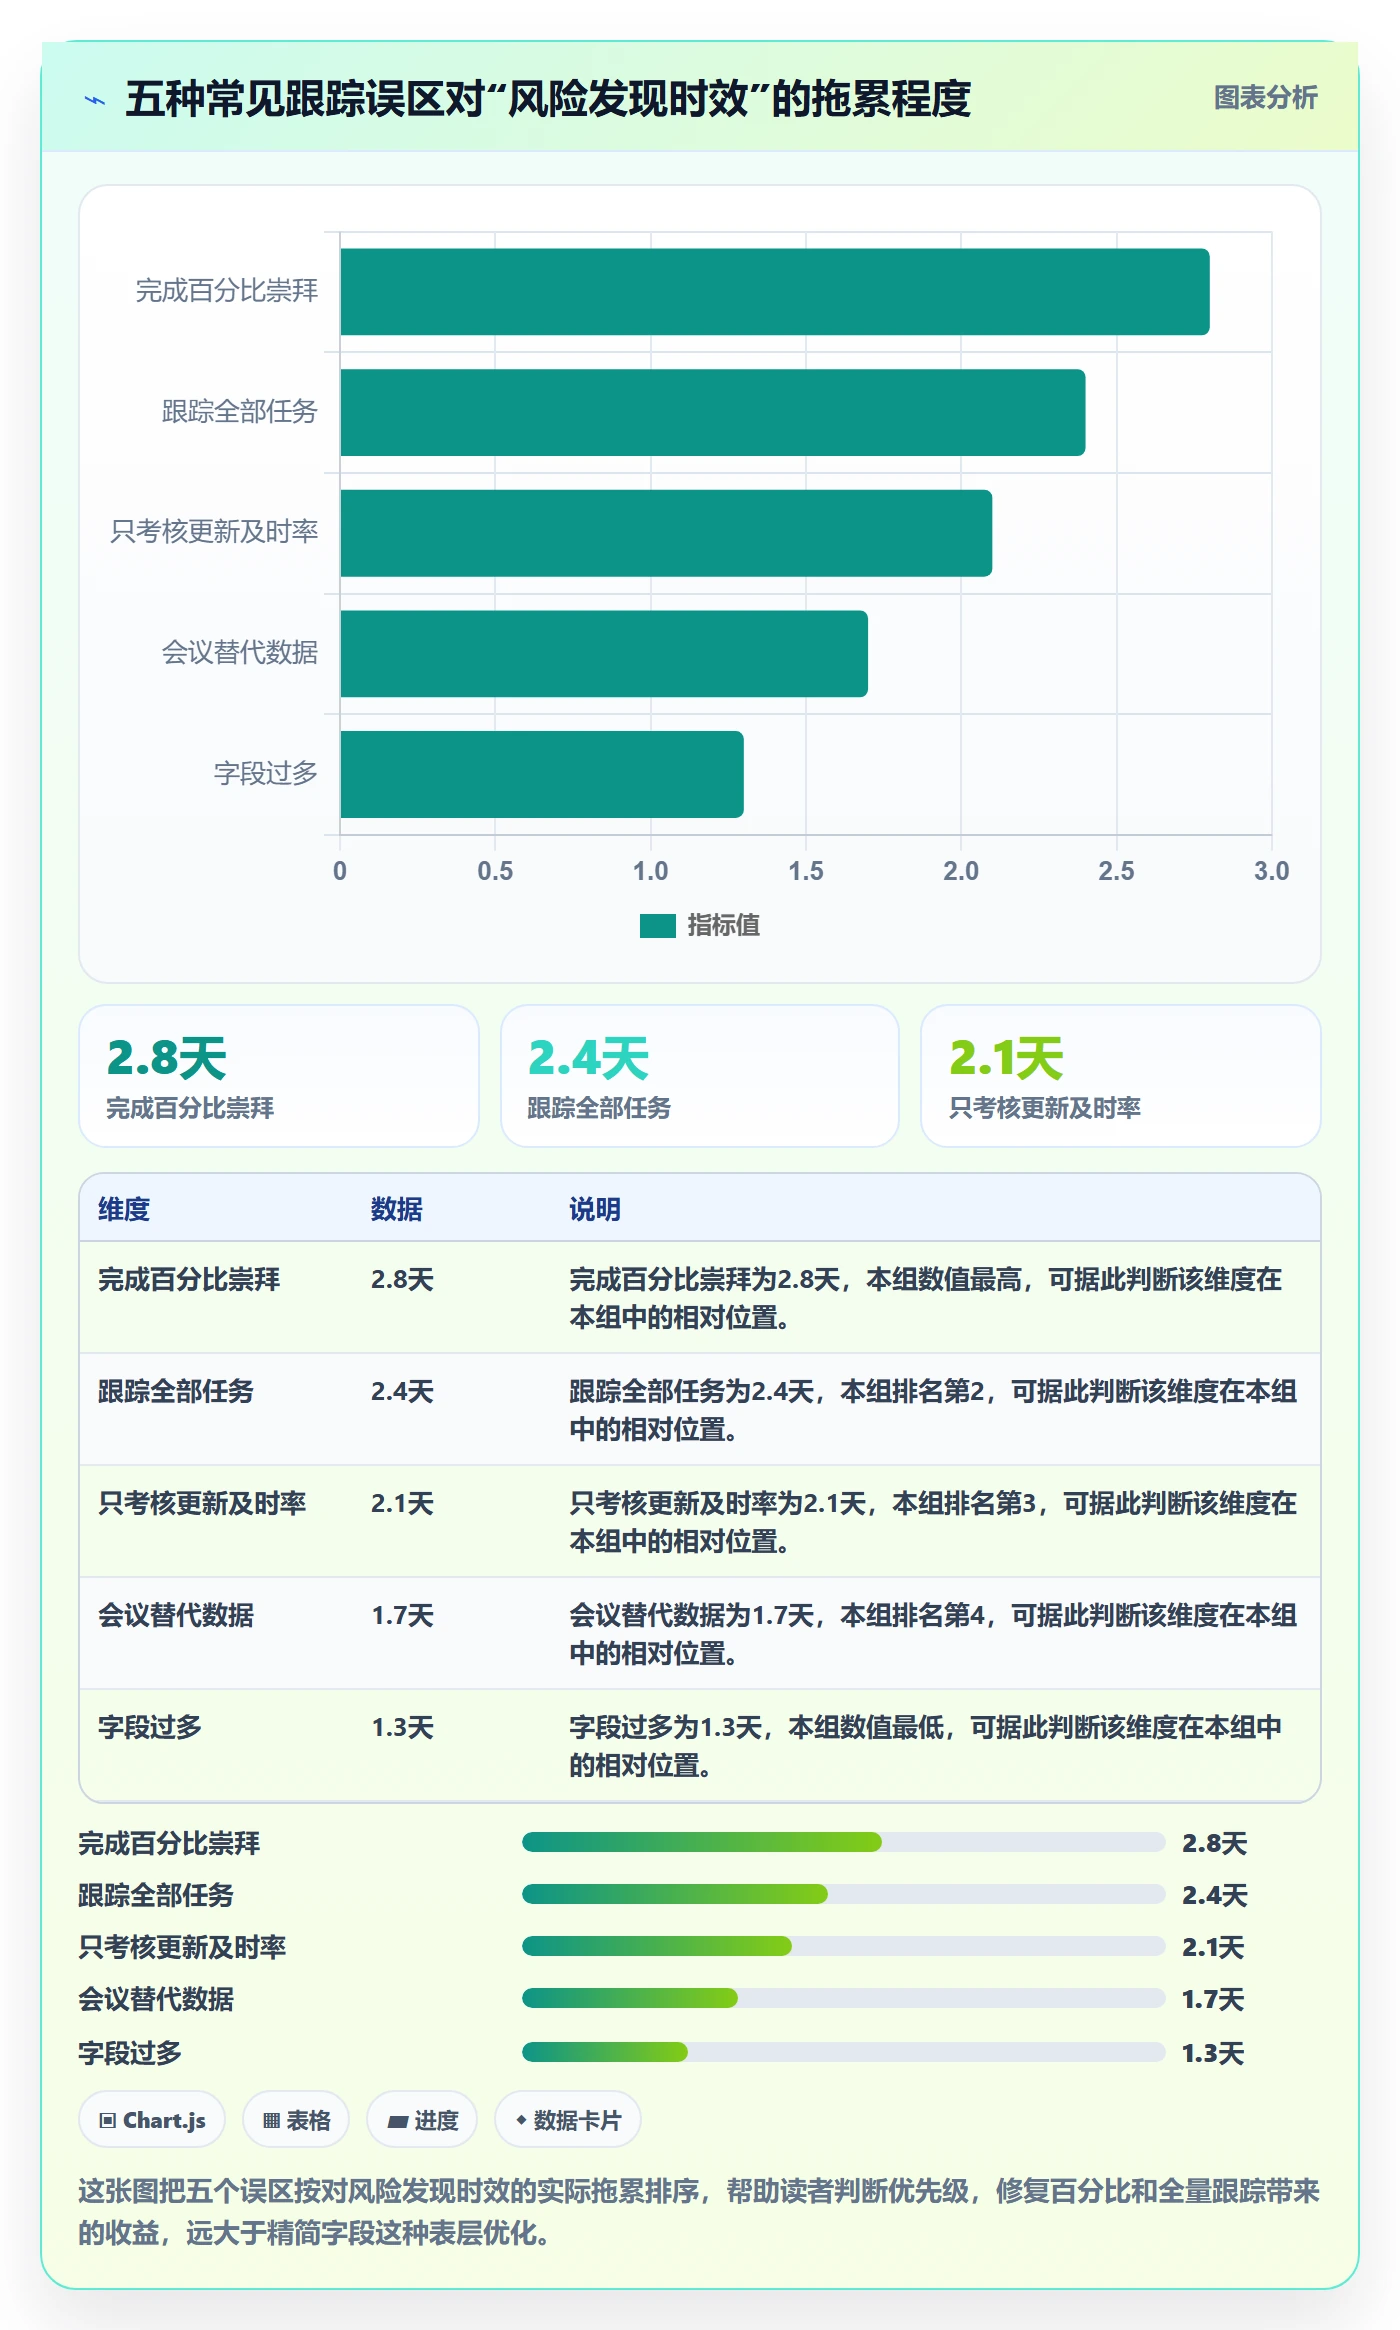Image resolution: width=1400 pixels, height=2330 pixels.
Task: Click the 会议替代数据 progress bar
Action: 843,1998
